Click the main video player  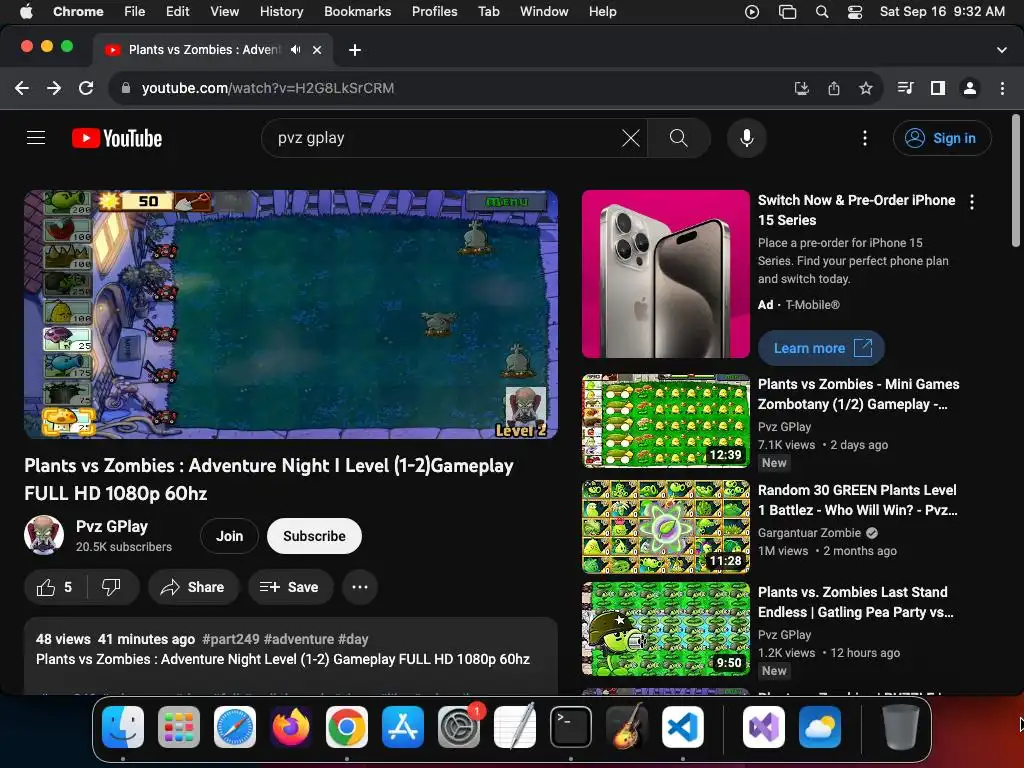[x=291, y=314]
